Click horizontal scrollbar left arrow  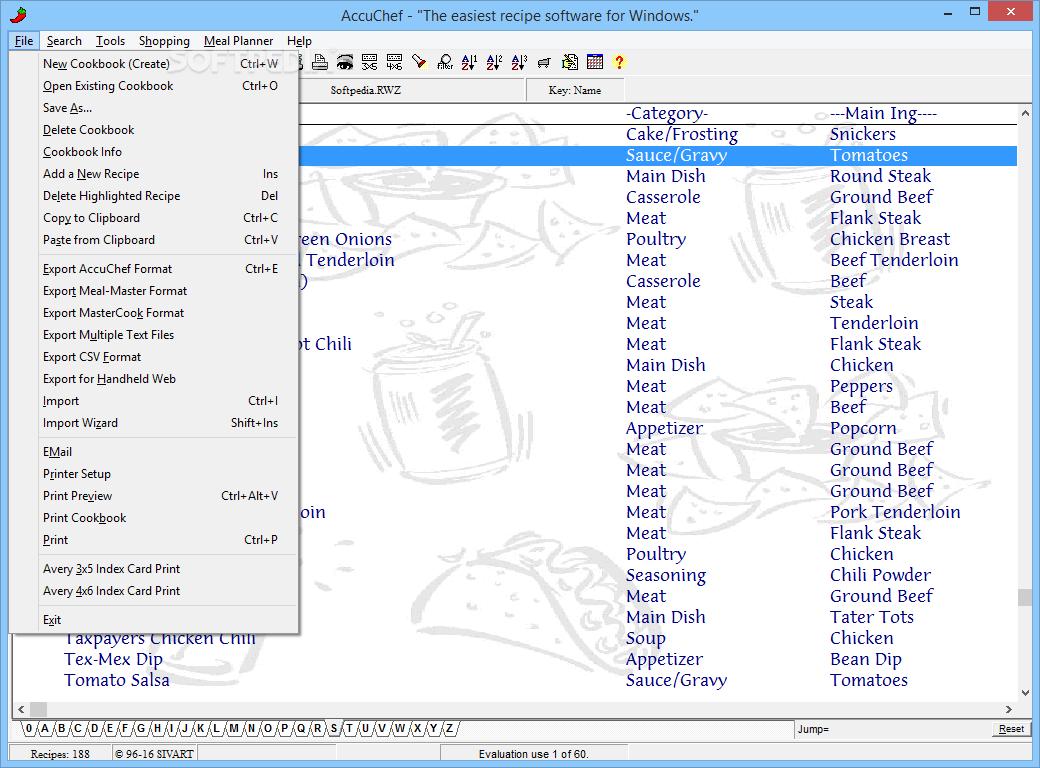pos(21,709)
